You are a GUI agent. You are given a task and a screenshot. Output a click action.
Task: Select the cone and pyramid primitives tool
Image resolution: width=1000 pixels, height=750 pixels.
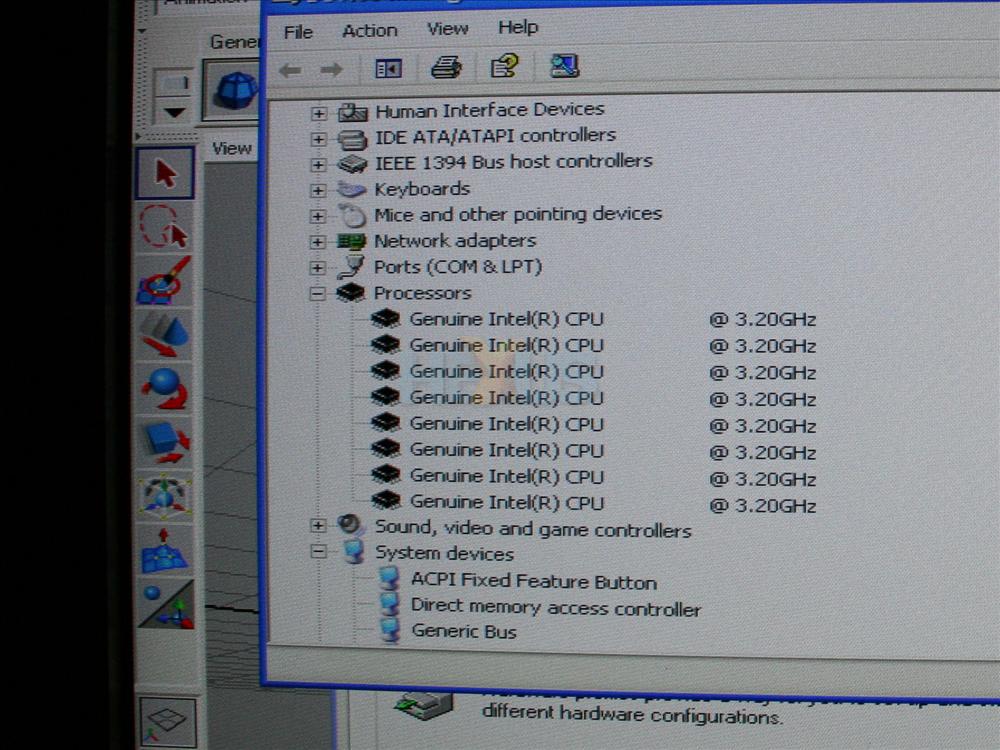coord(165,334)
